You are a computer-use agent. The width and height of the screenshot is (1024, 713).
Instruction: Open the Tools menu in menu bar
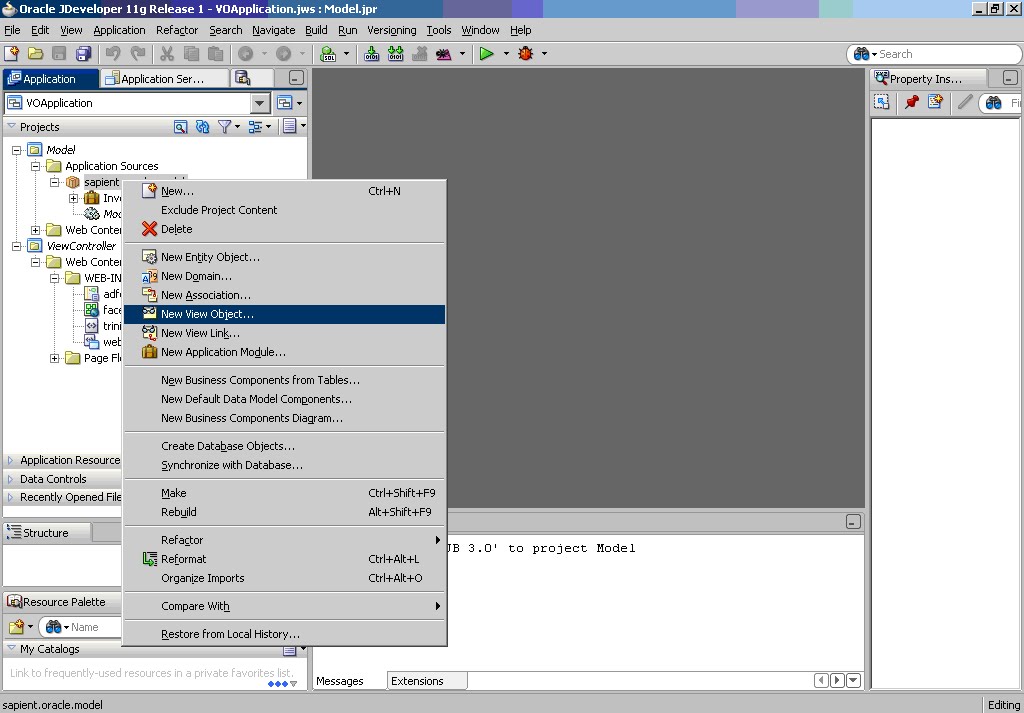pos(439,30)
